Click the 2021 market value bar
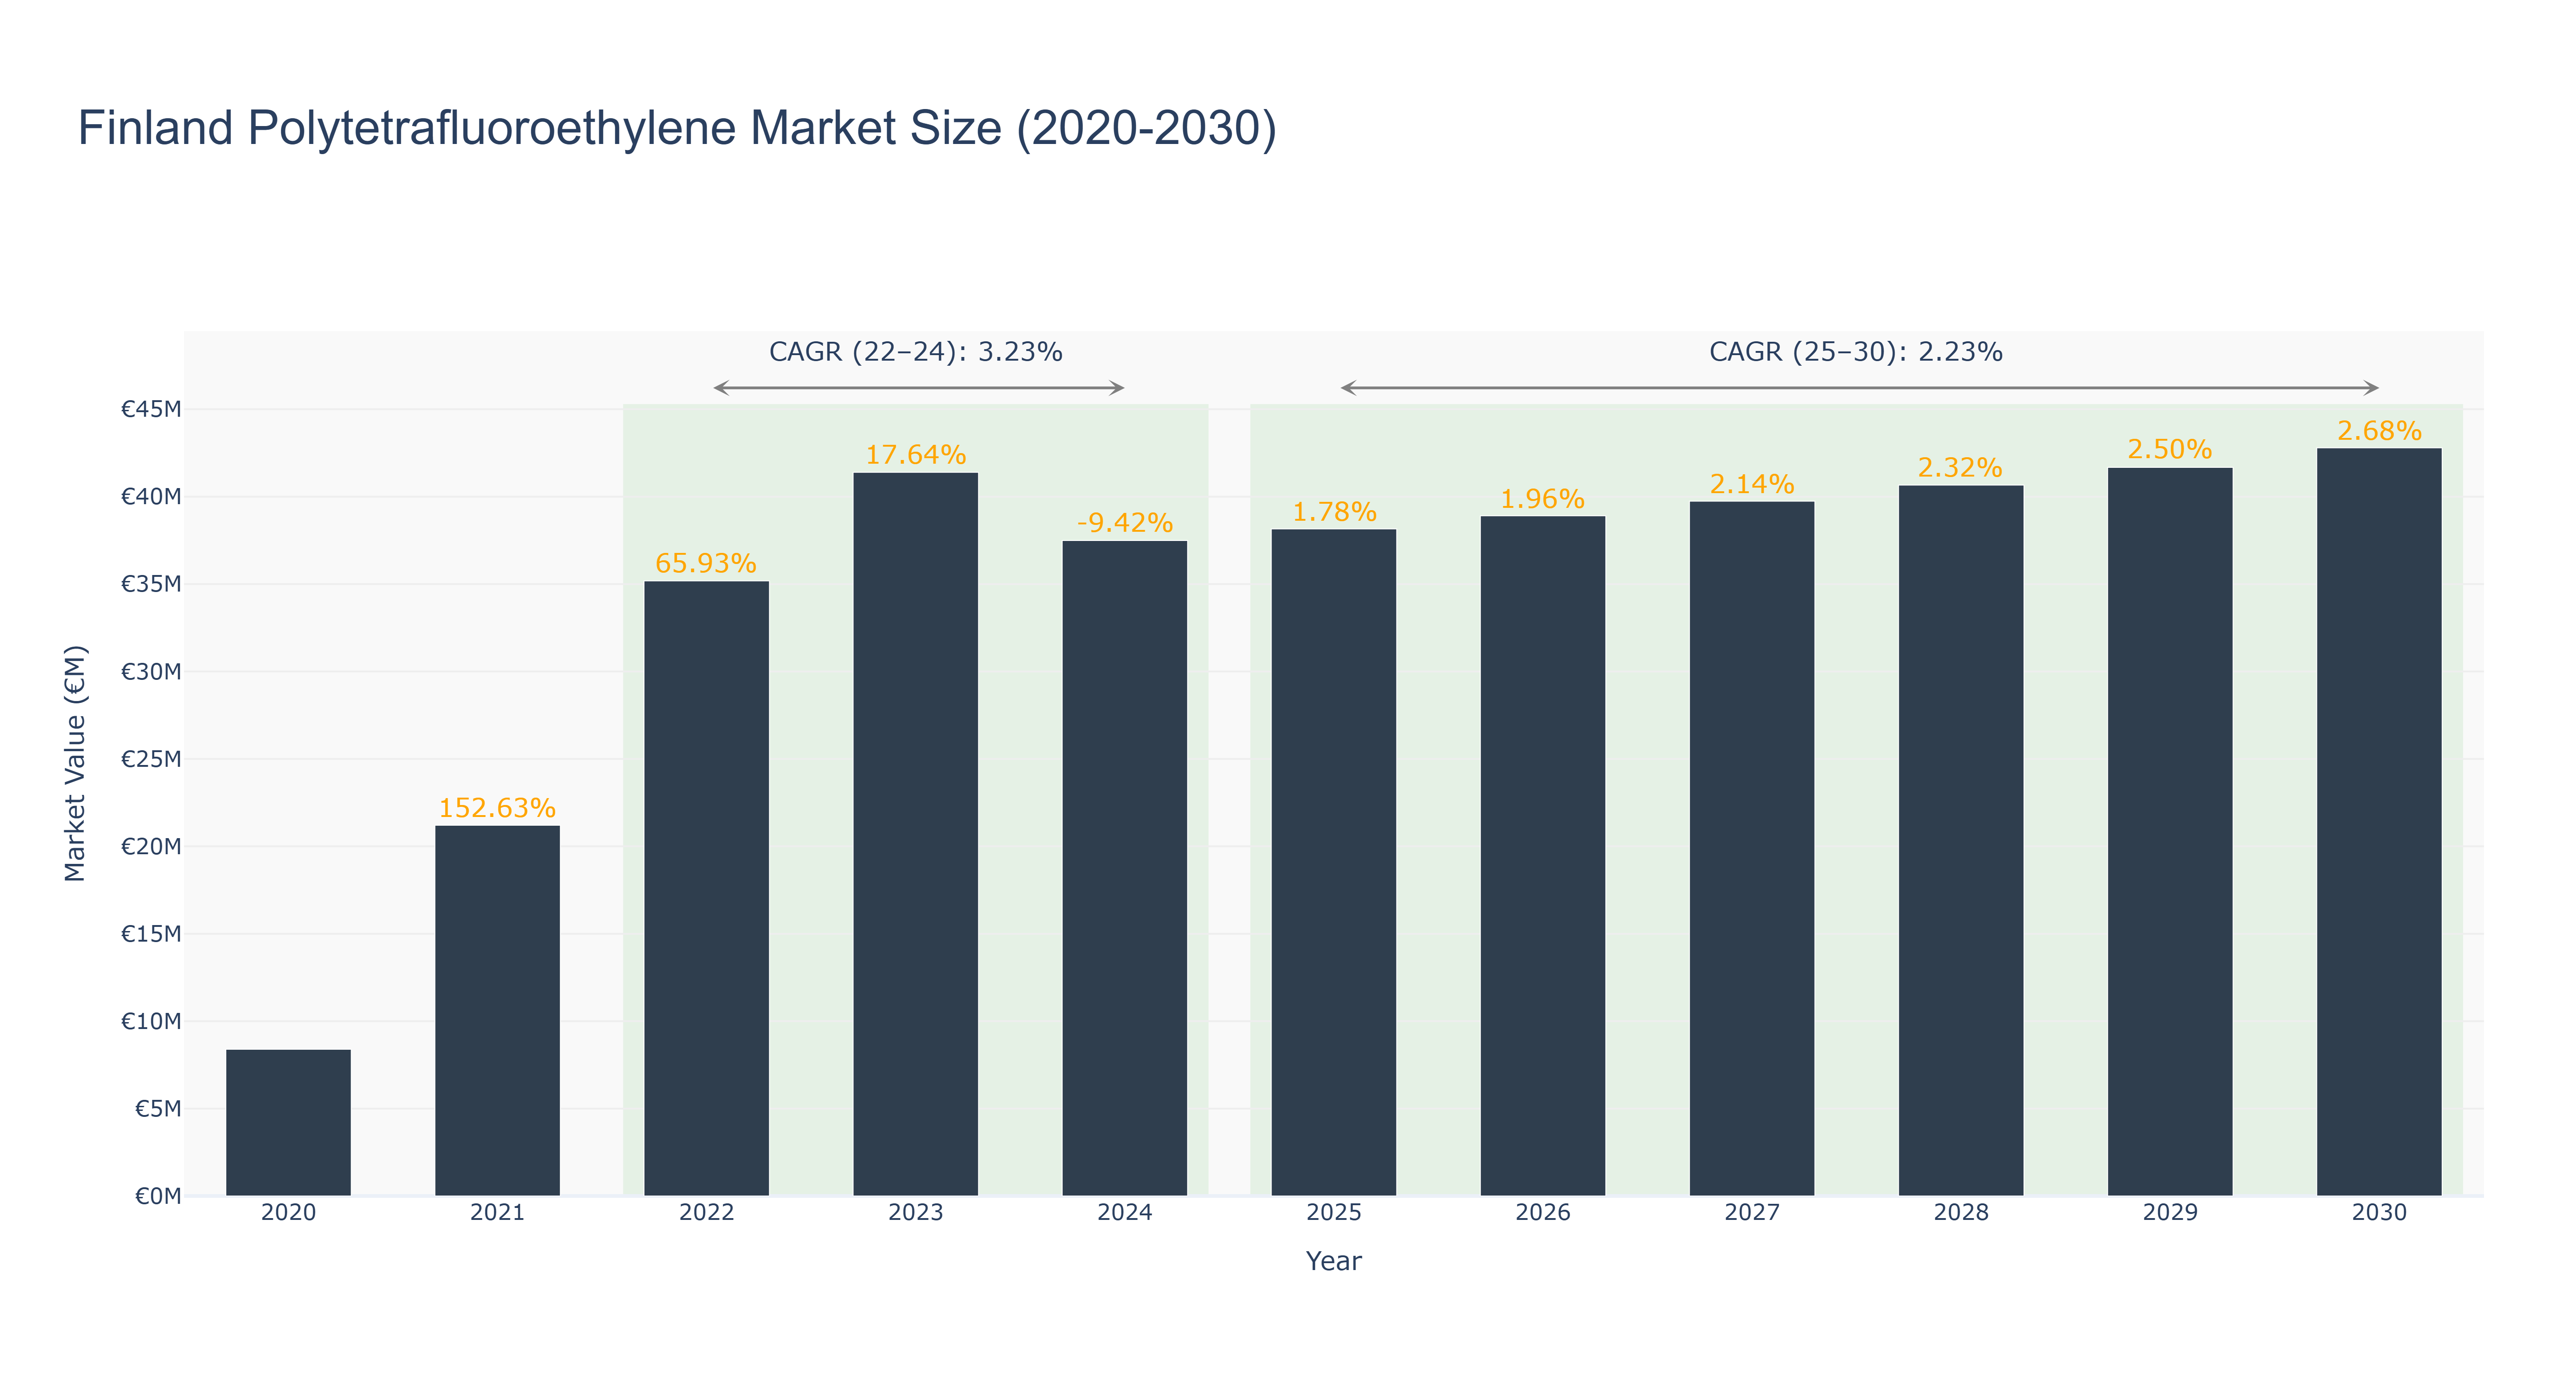 497,1010
